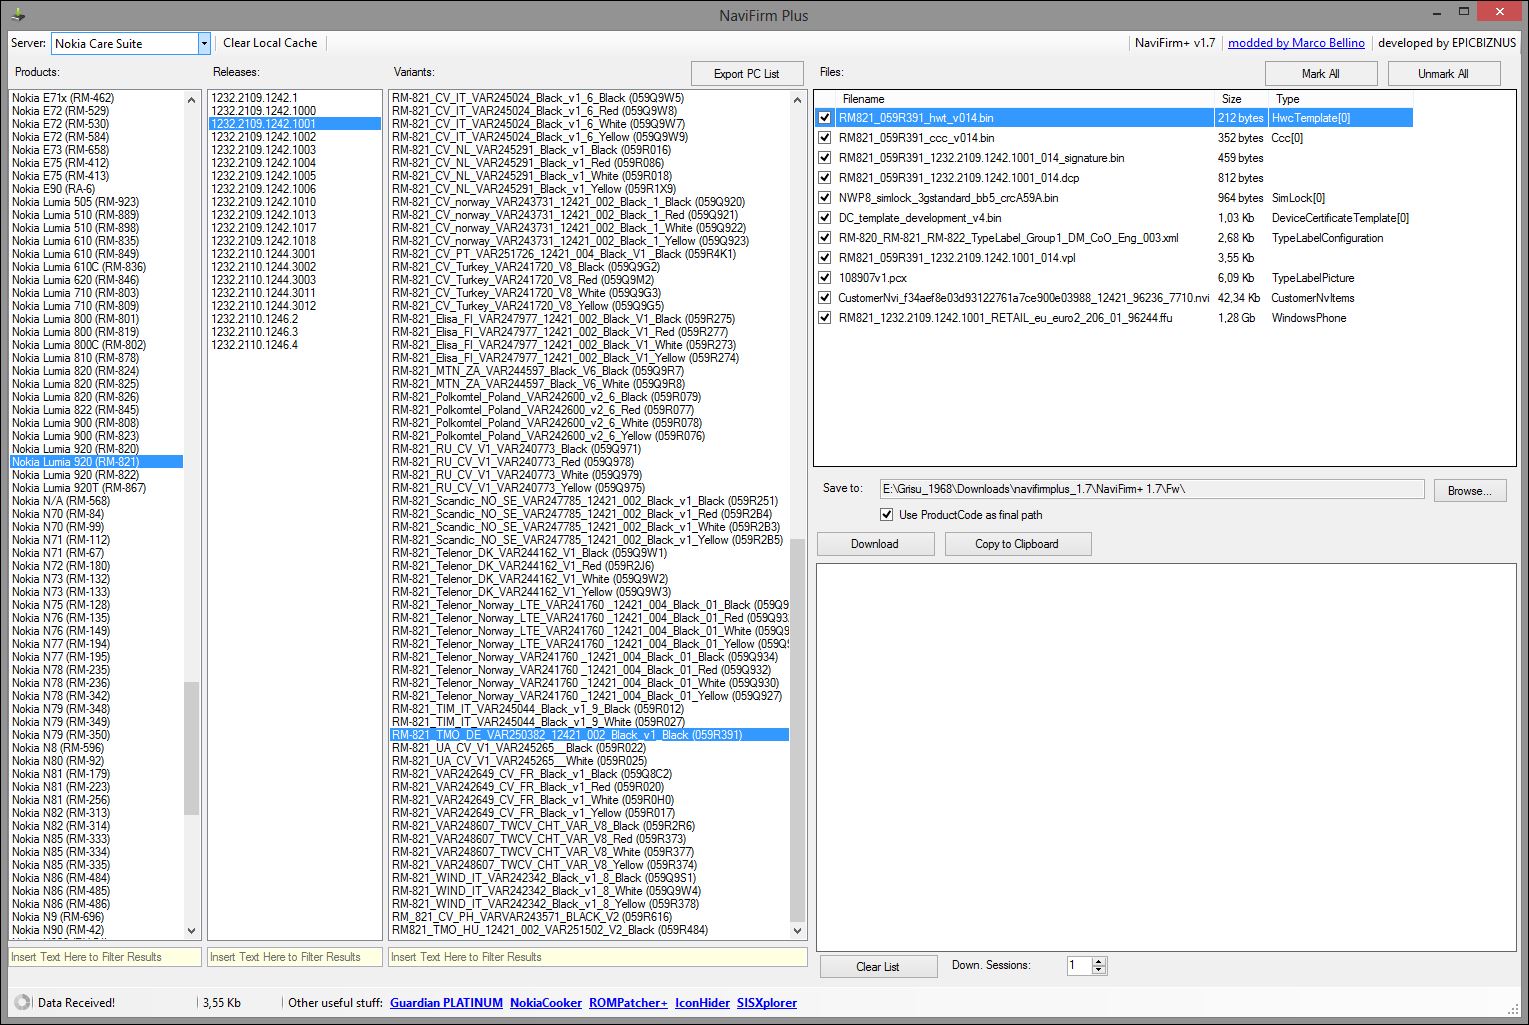Click the Variants list scroll-down arrow
The width and height of the screenshot is (1529, 1025).
click(797, 931)
